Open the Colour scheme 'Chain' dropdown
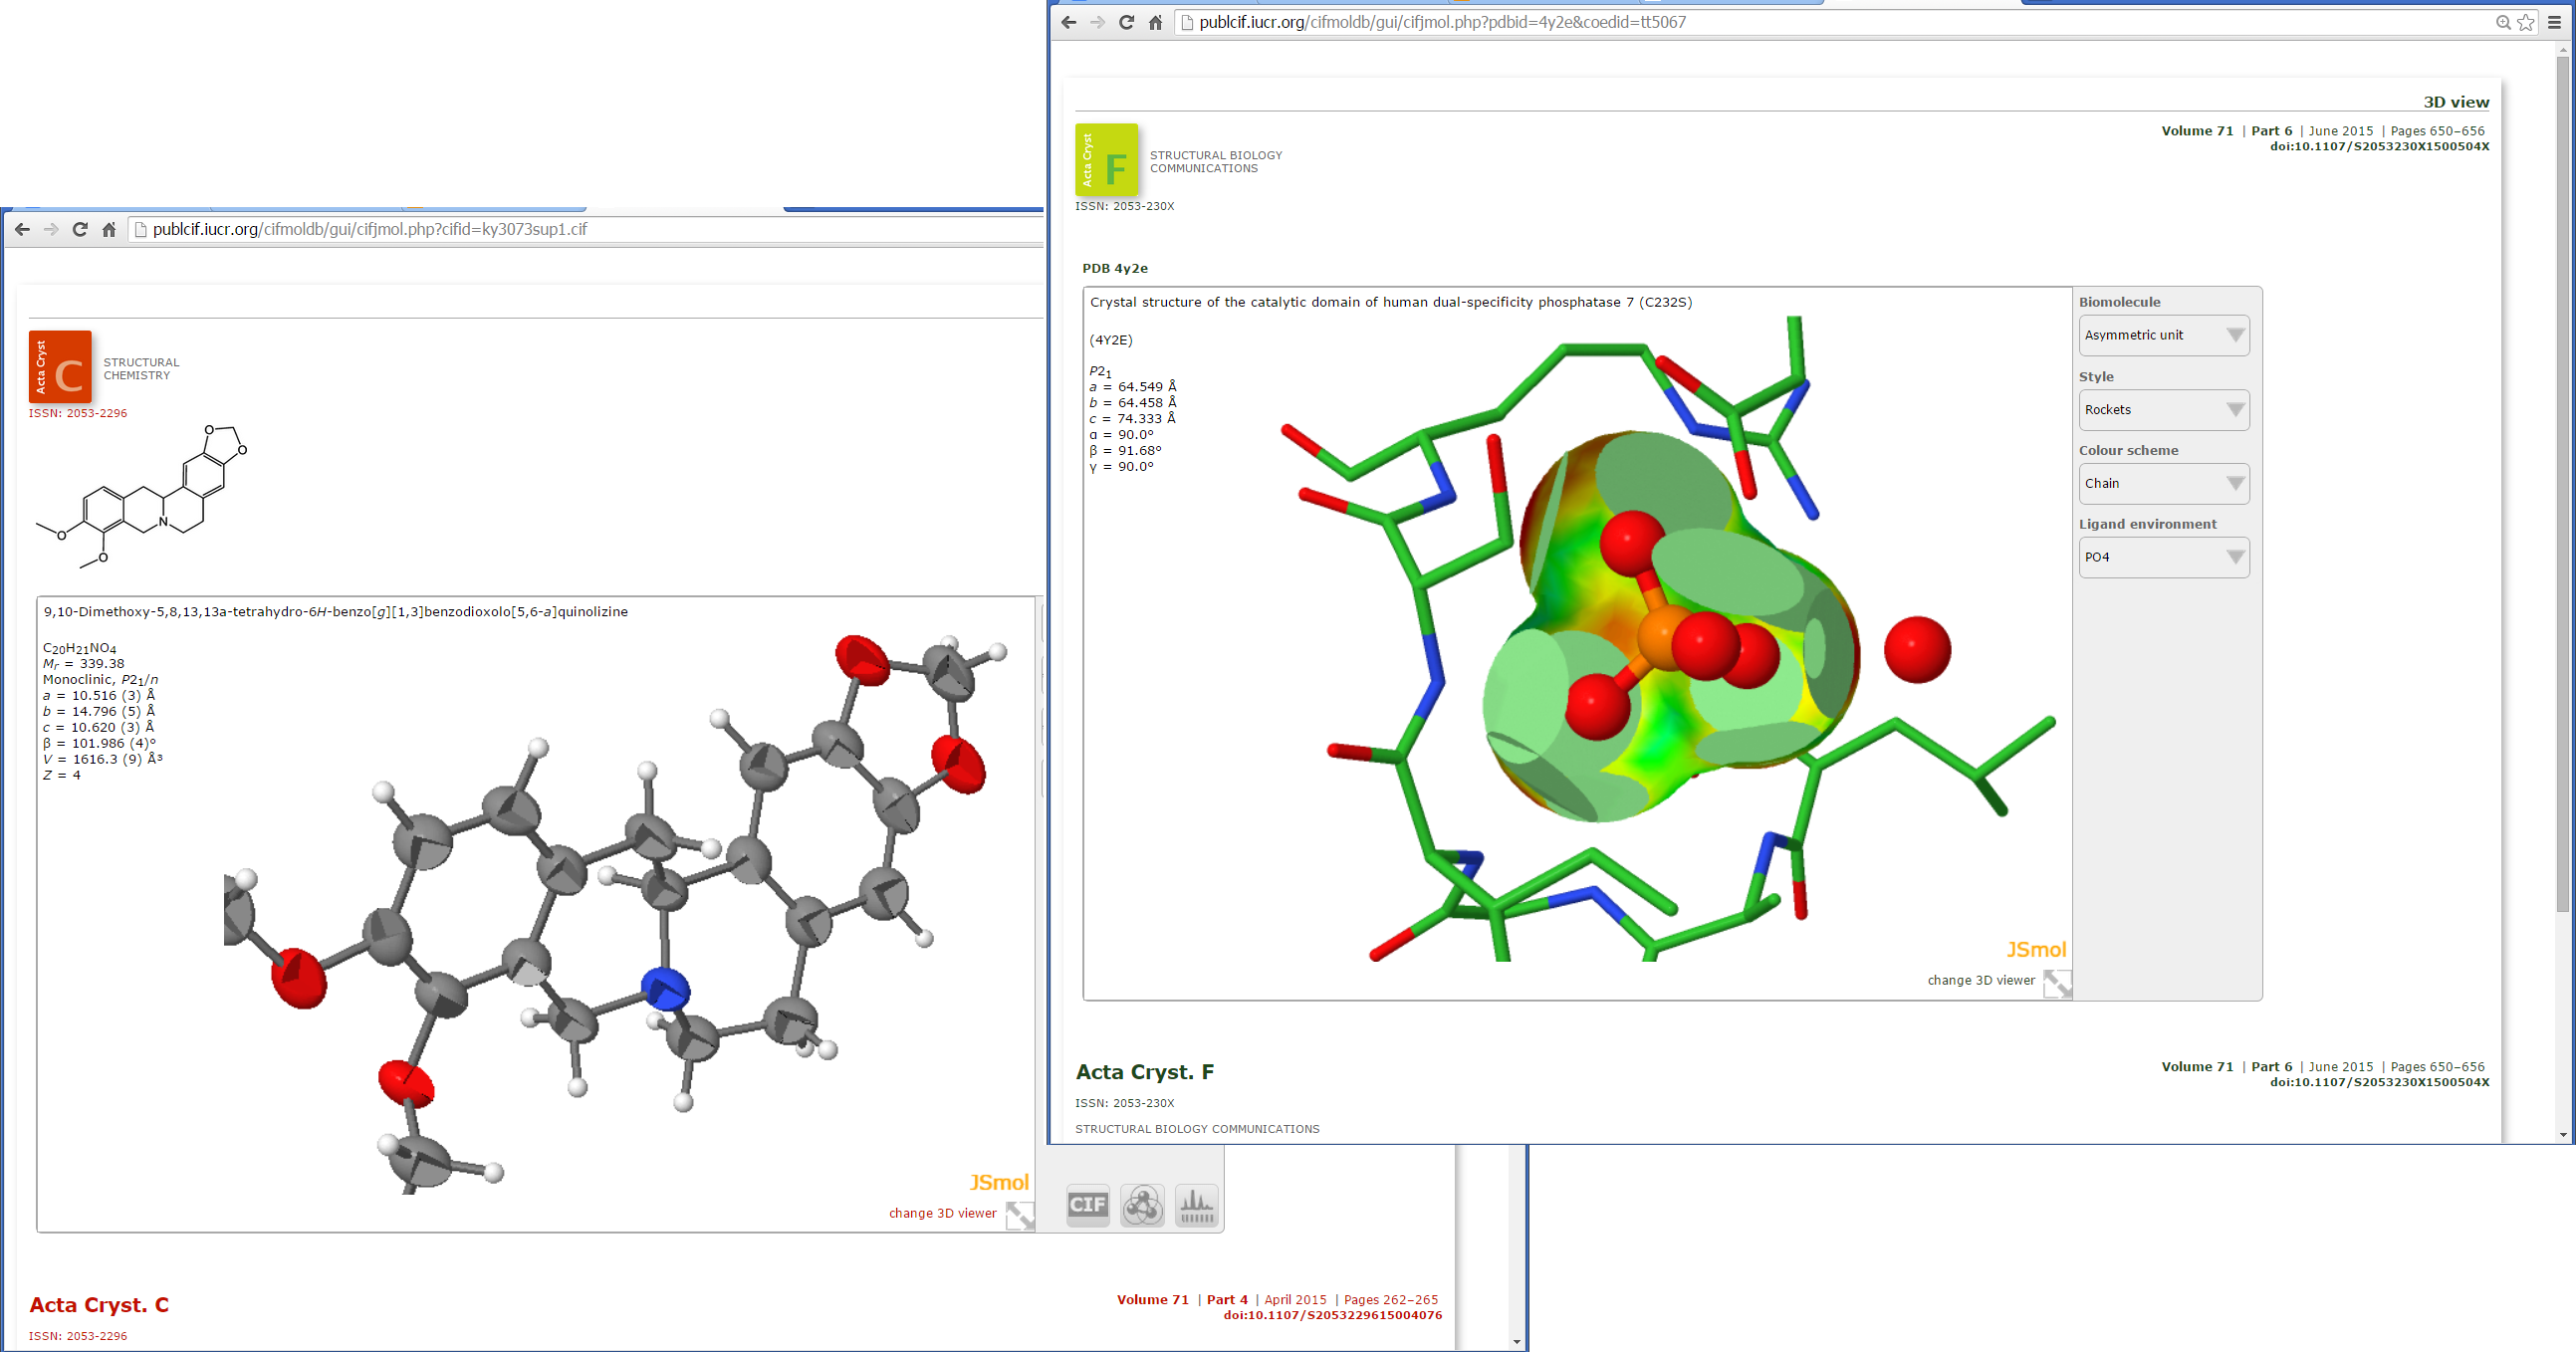This screenshot has width=2576, height=1352. 2164,483
